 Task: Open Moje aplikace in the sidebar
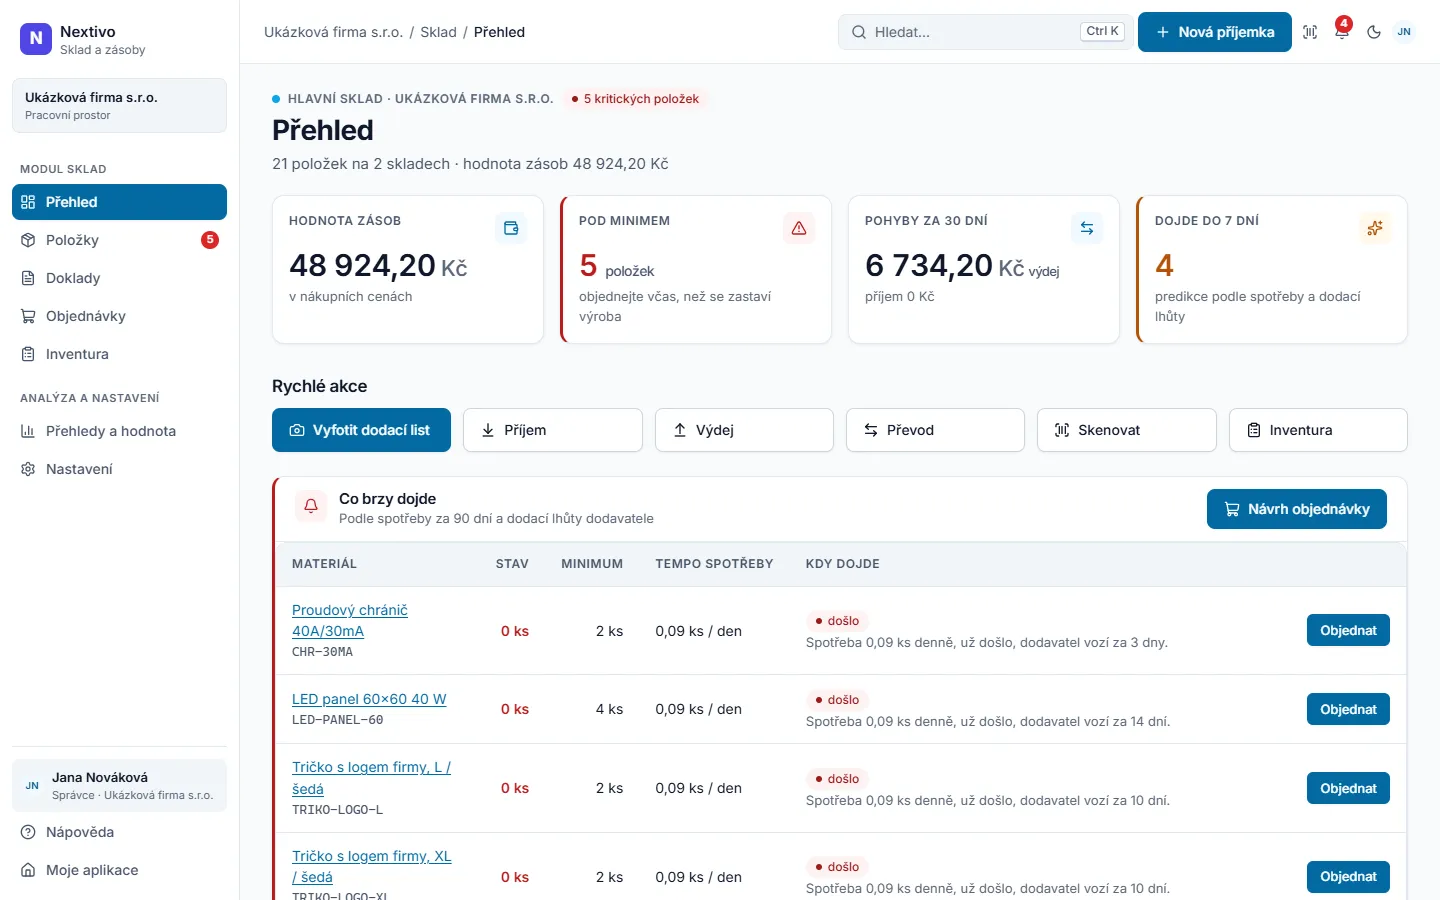(119, 870)
